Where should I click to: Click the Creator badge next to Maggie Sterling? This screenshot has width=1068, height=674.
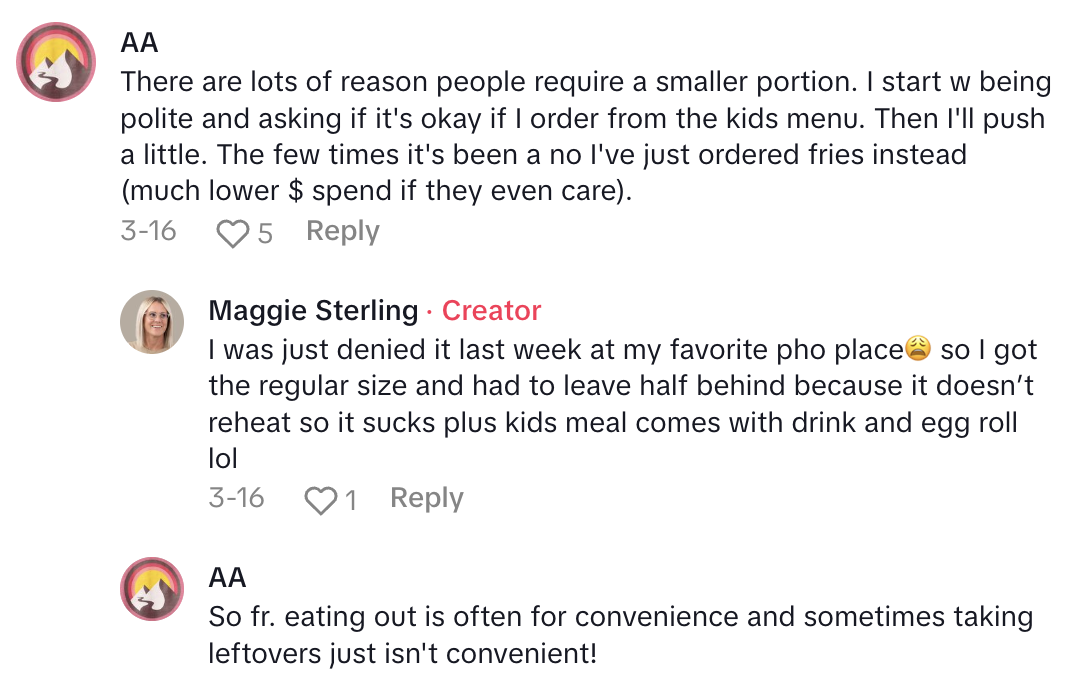click(491, 311)
